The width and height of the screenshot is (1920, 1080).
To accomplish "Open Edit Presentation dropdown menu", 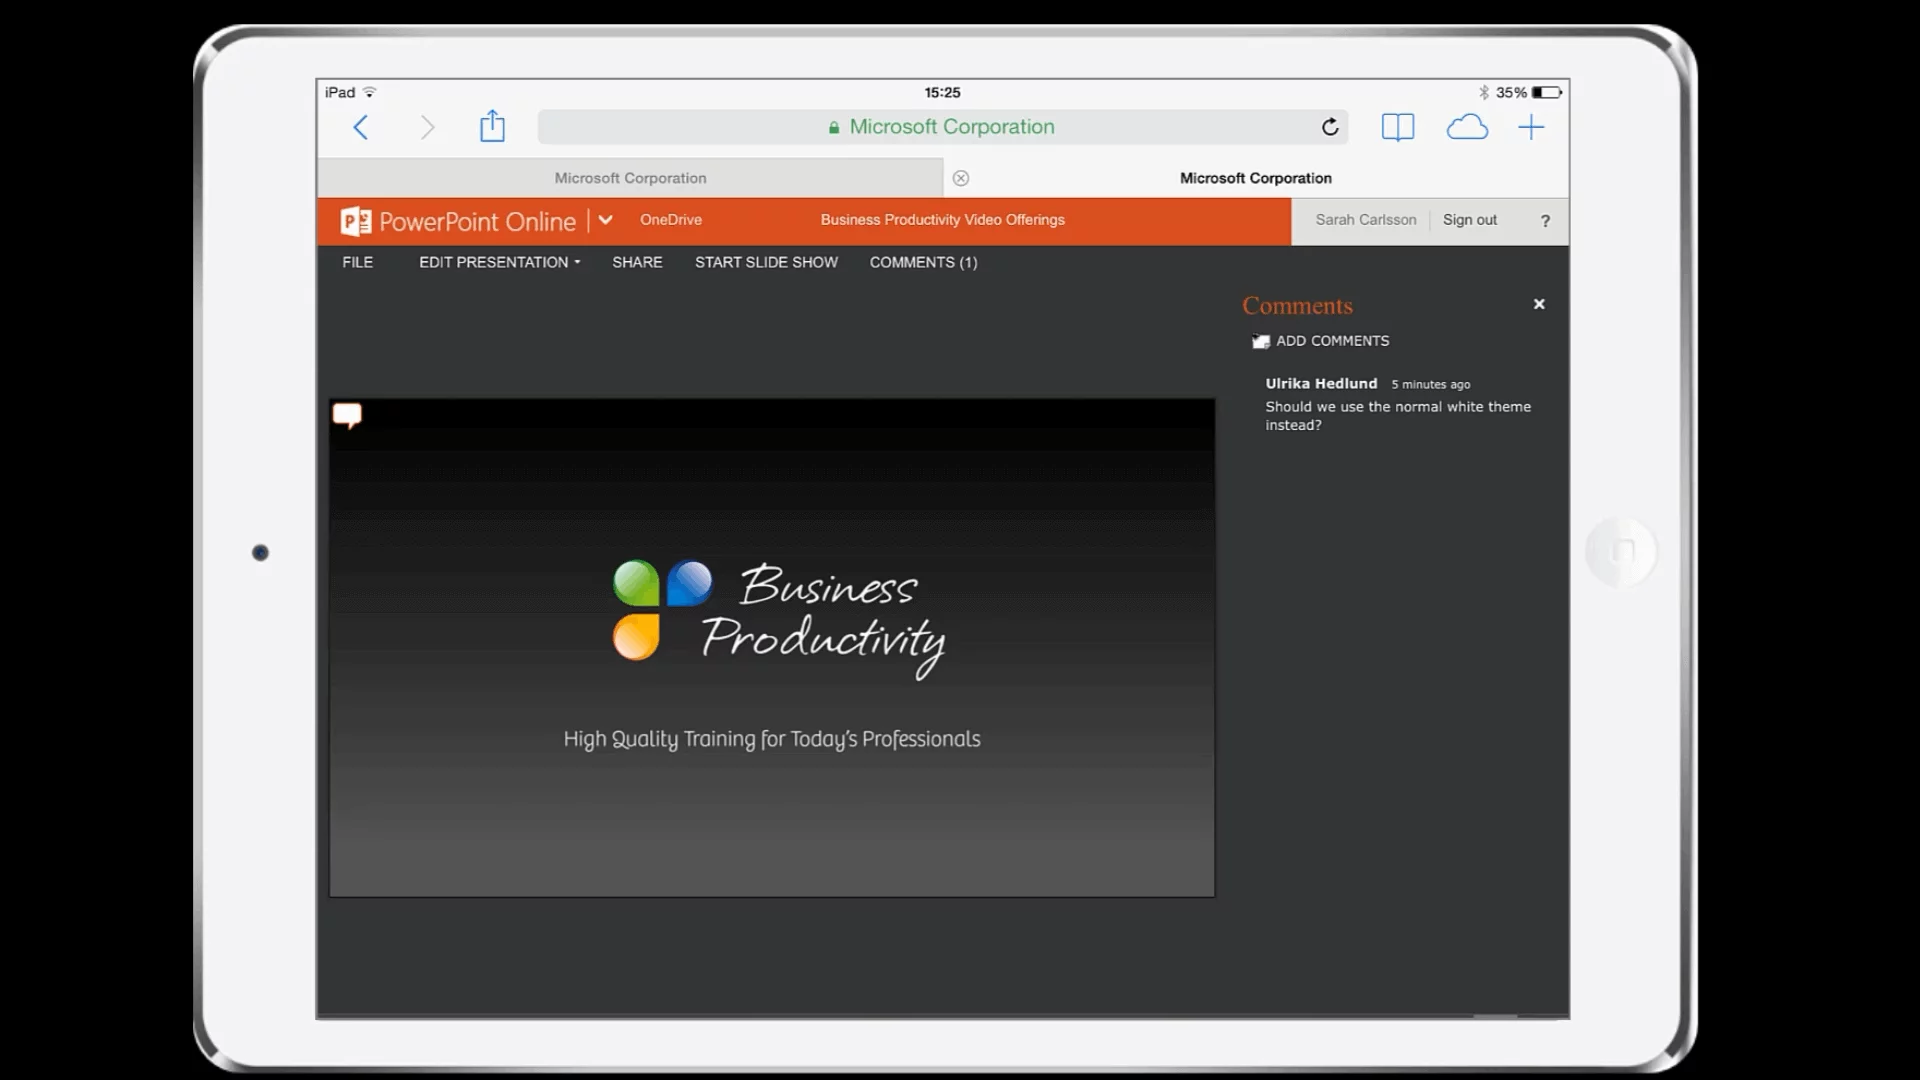I will pos(499,262).
